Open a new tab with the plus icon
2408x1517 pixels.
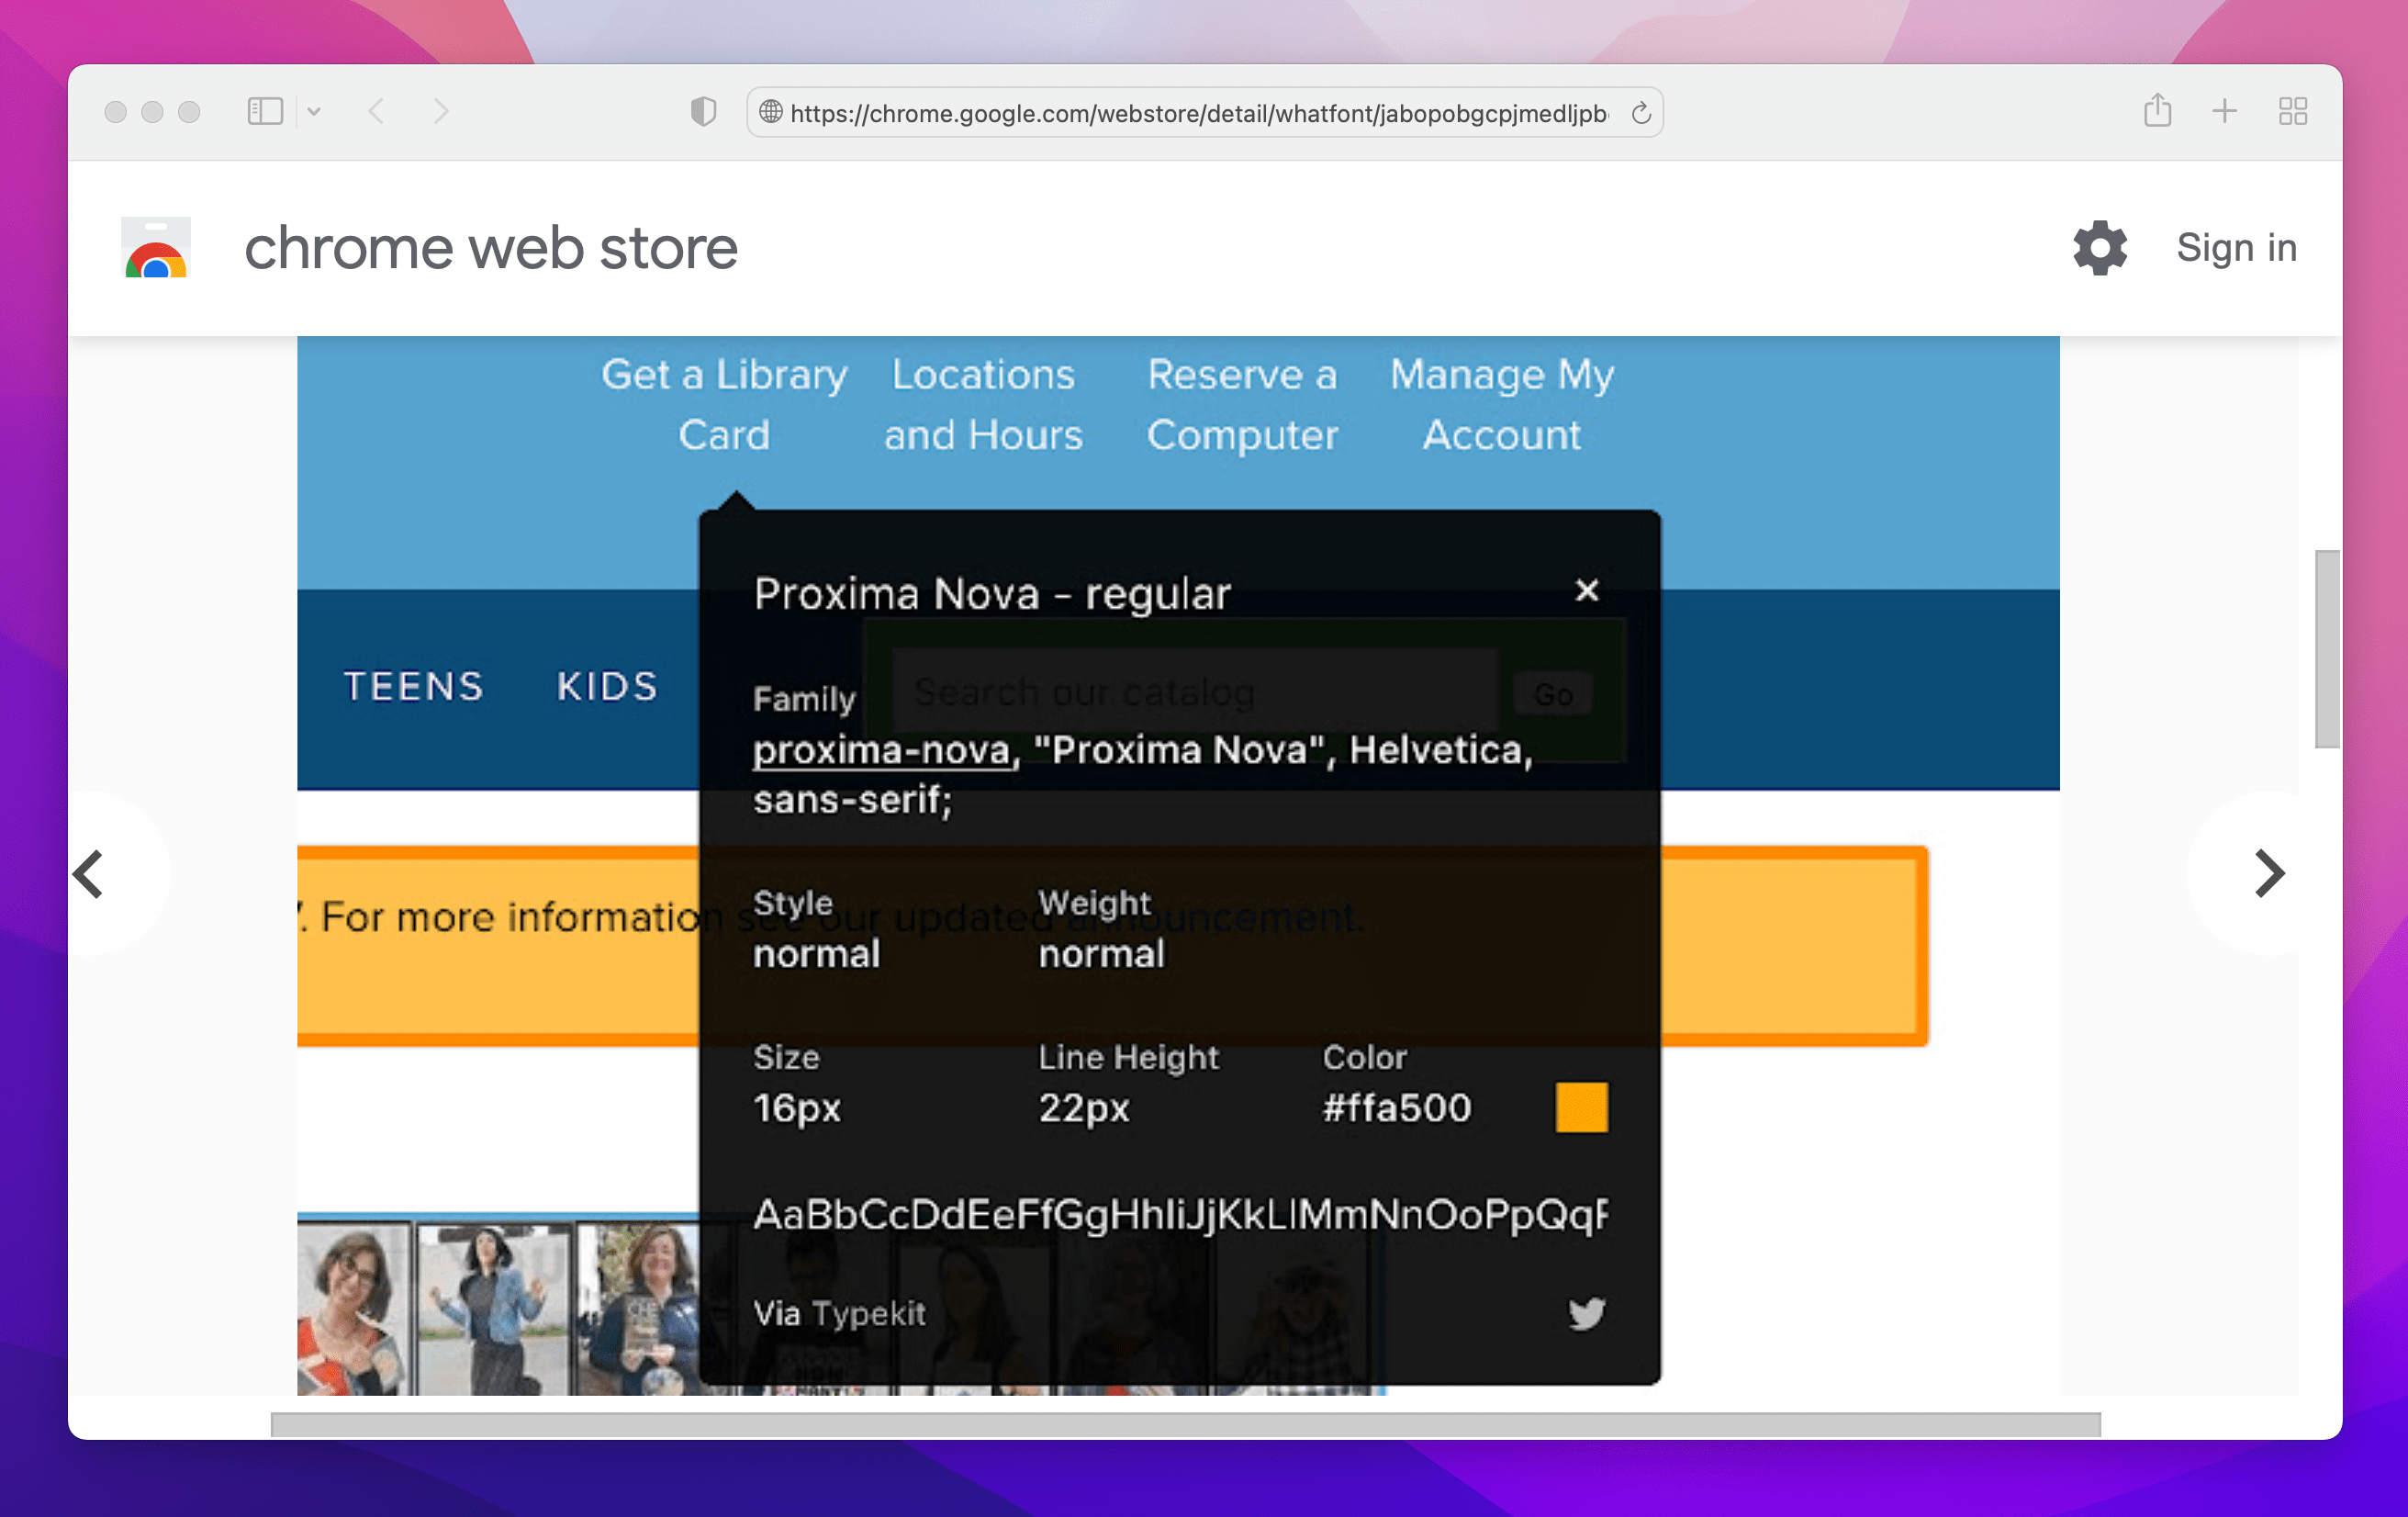point(2224,111)
